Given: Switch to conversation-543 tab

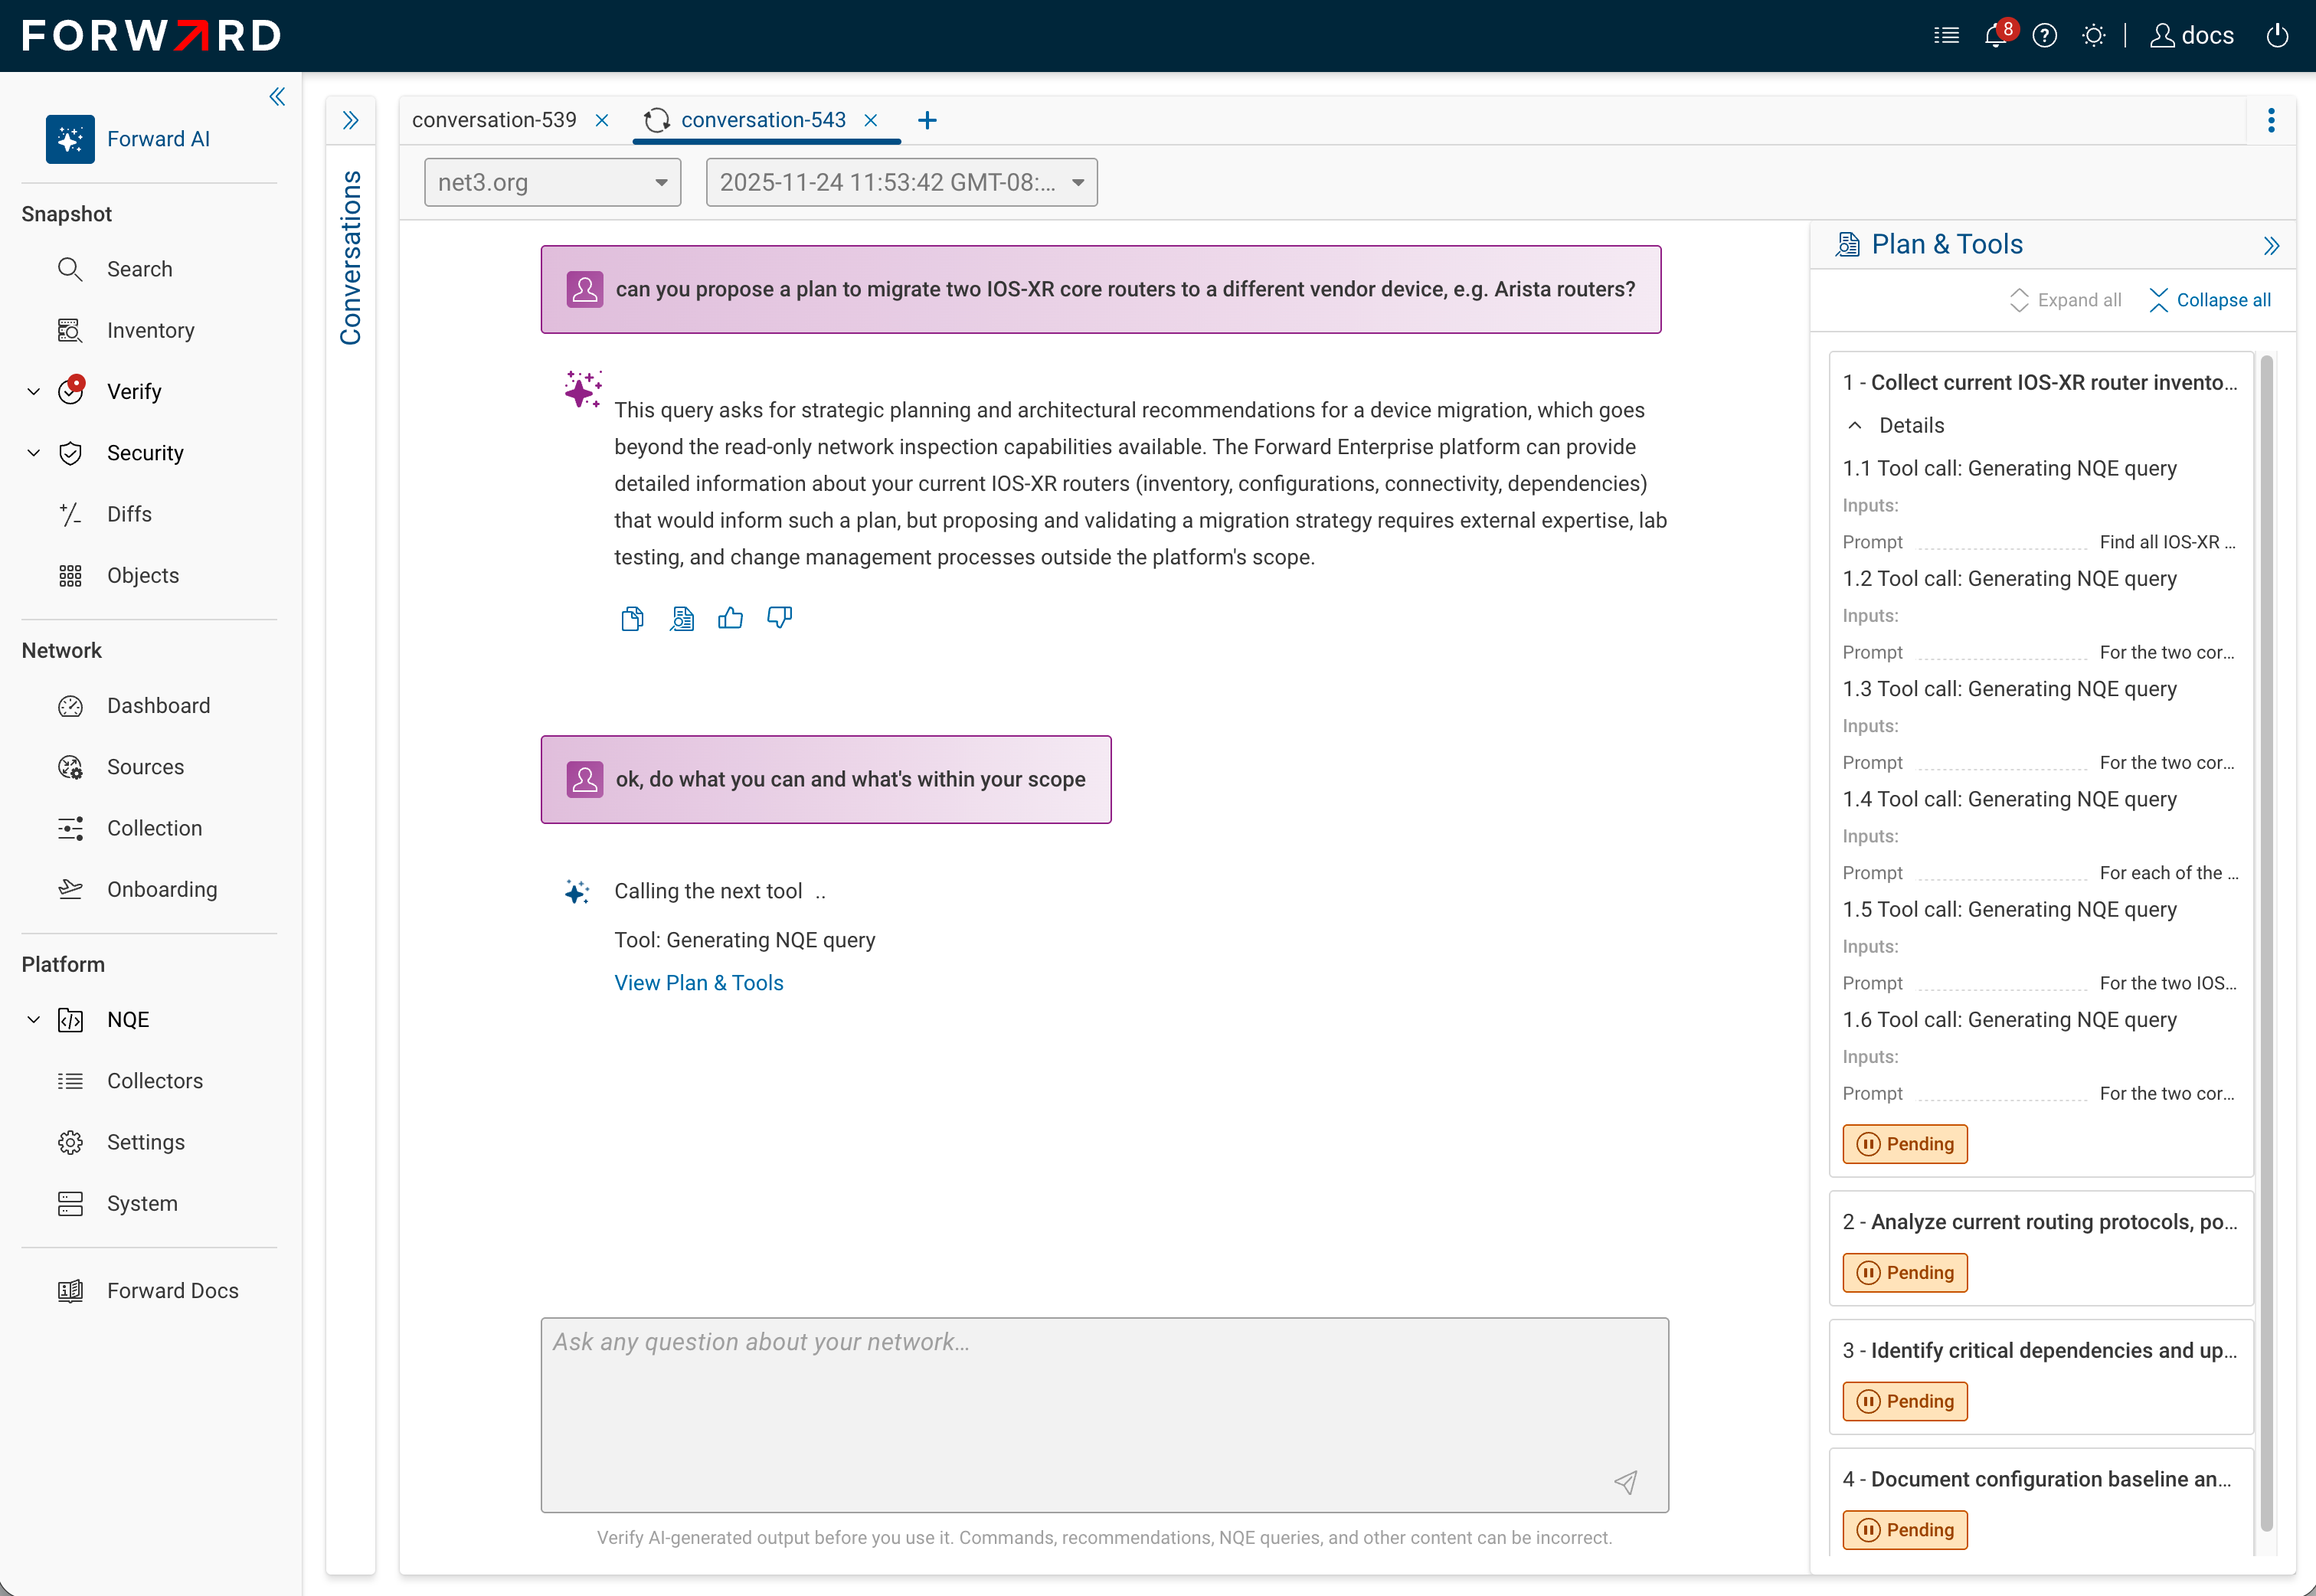Looking at the screenshot, I should [x=763, y=120].
